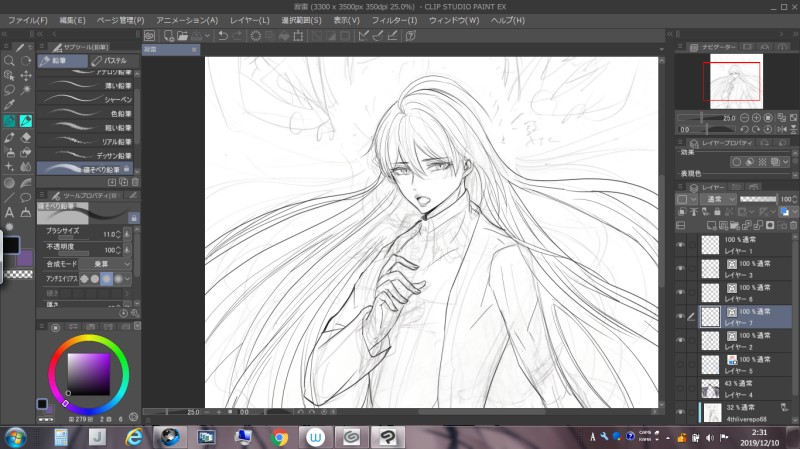Open 合成モード 乗算 dropdown

[106, 264]
